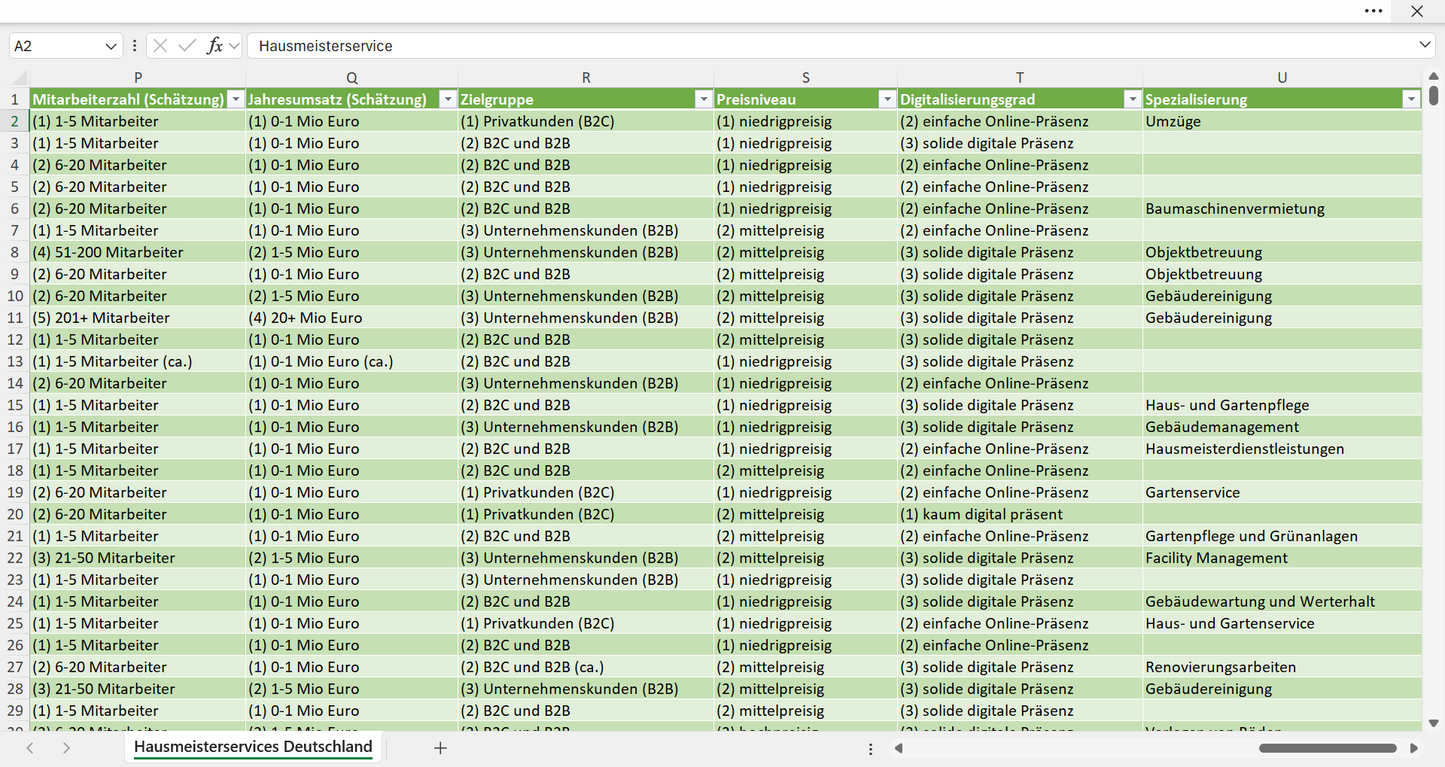Screen dimensions: 1445x767
Task: Select column T header
Action: [1020, 77]
